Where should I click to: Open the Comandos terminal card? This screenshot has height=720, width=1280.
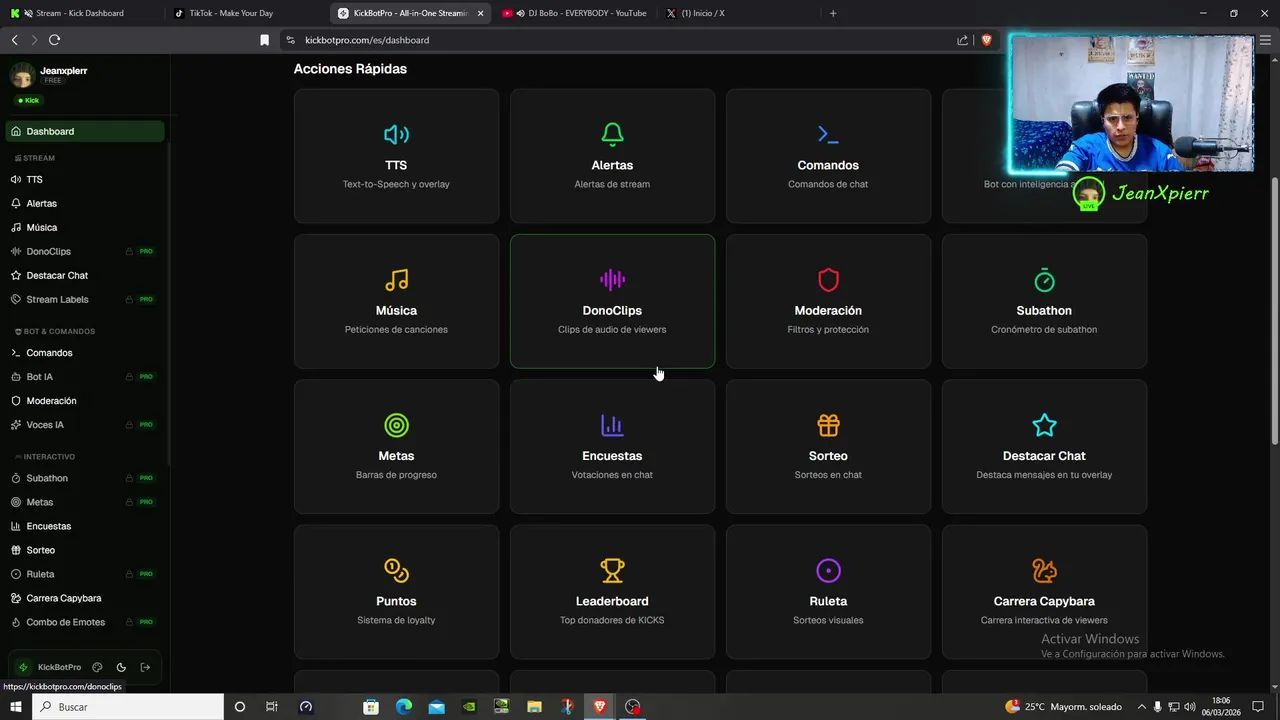click(828, 156)
